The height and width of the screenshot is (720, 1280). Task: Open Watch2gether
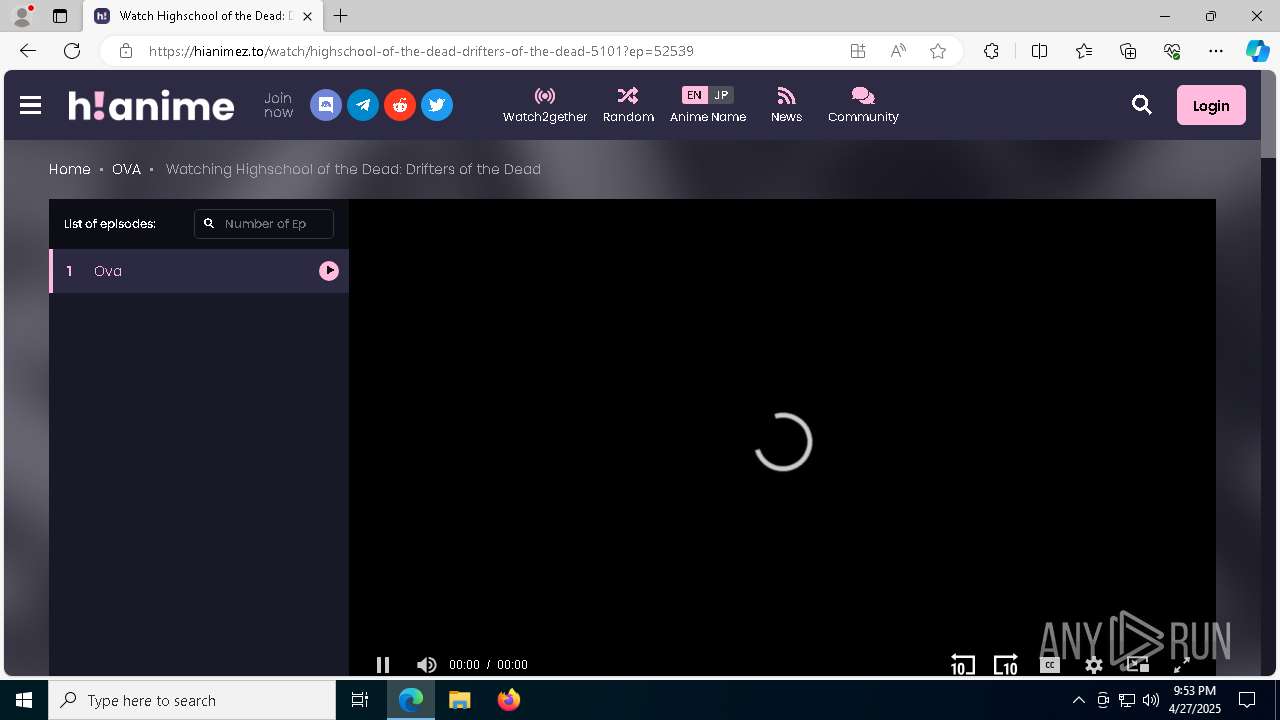coord(545,105)
